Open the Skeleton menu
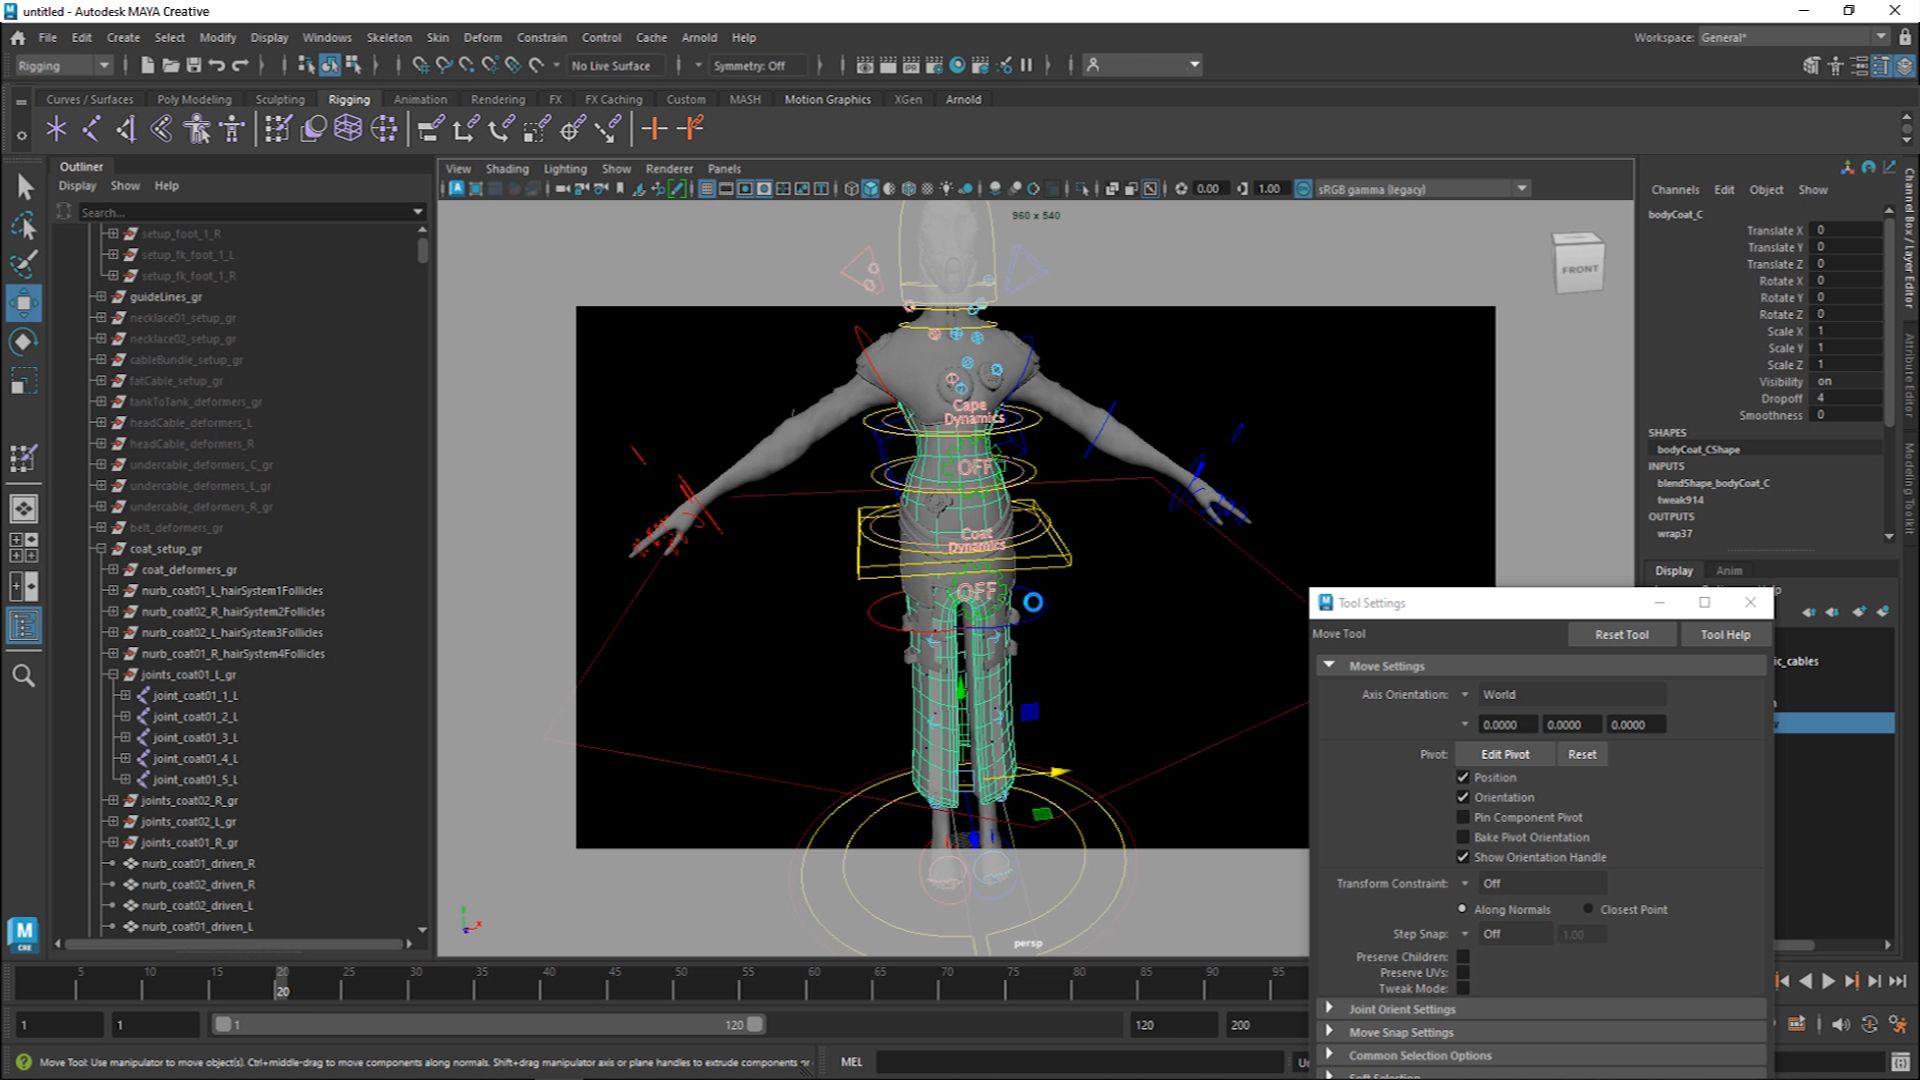Image resolution: width=1920 pixels, height=1080 pixels. click(x=388, y=37)
